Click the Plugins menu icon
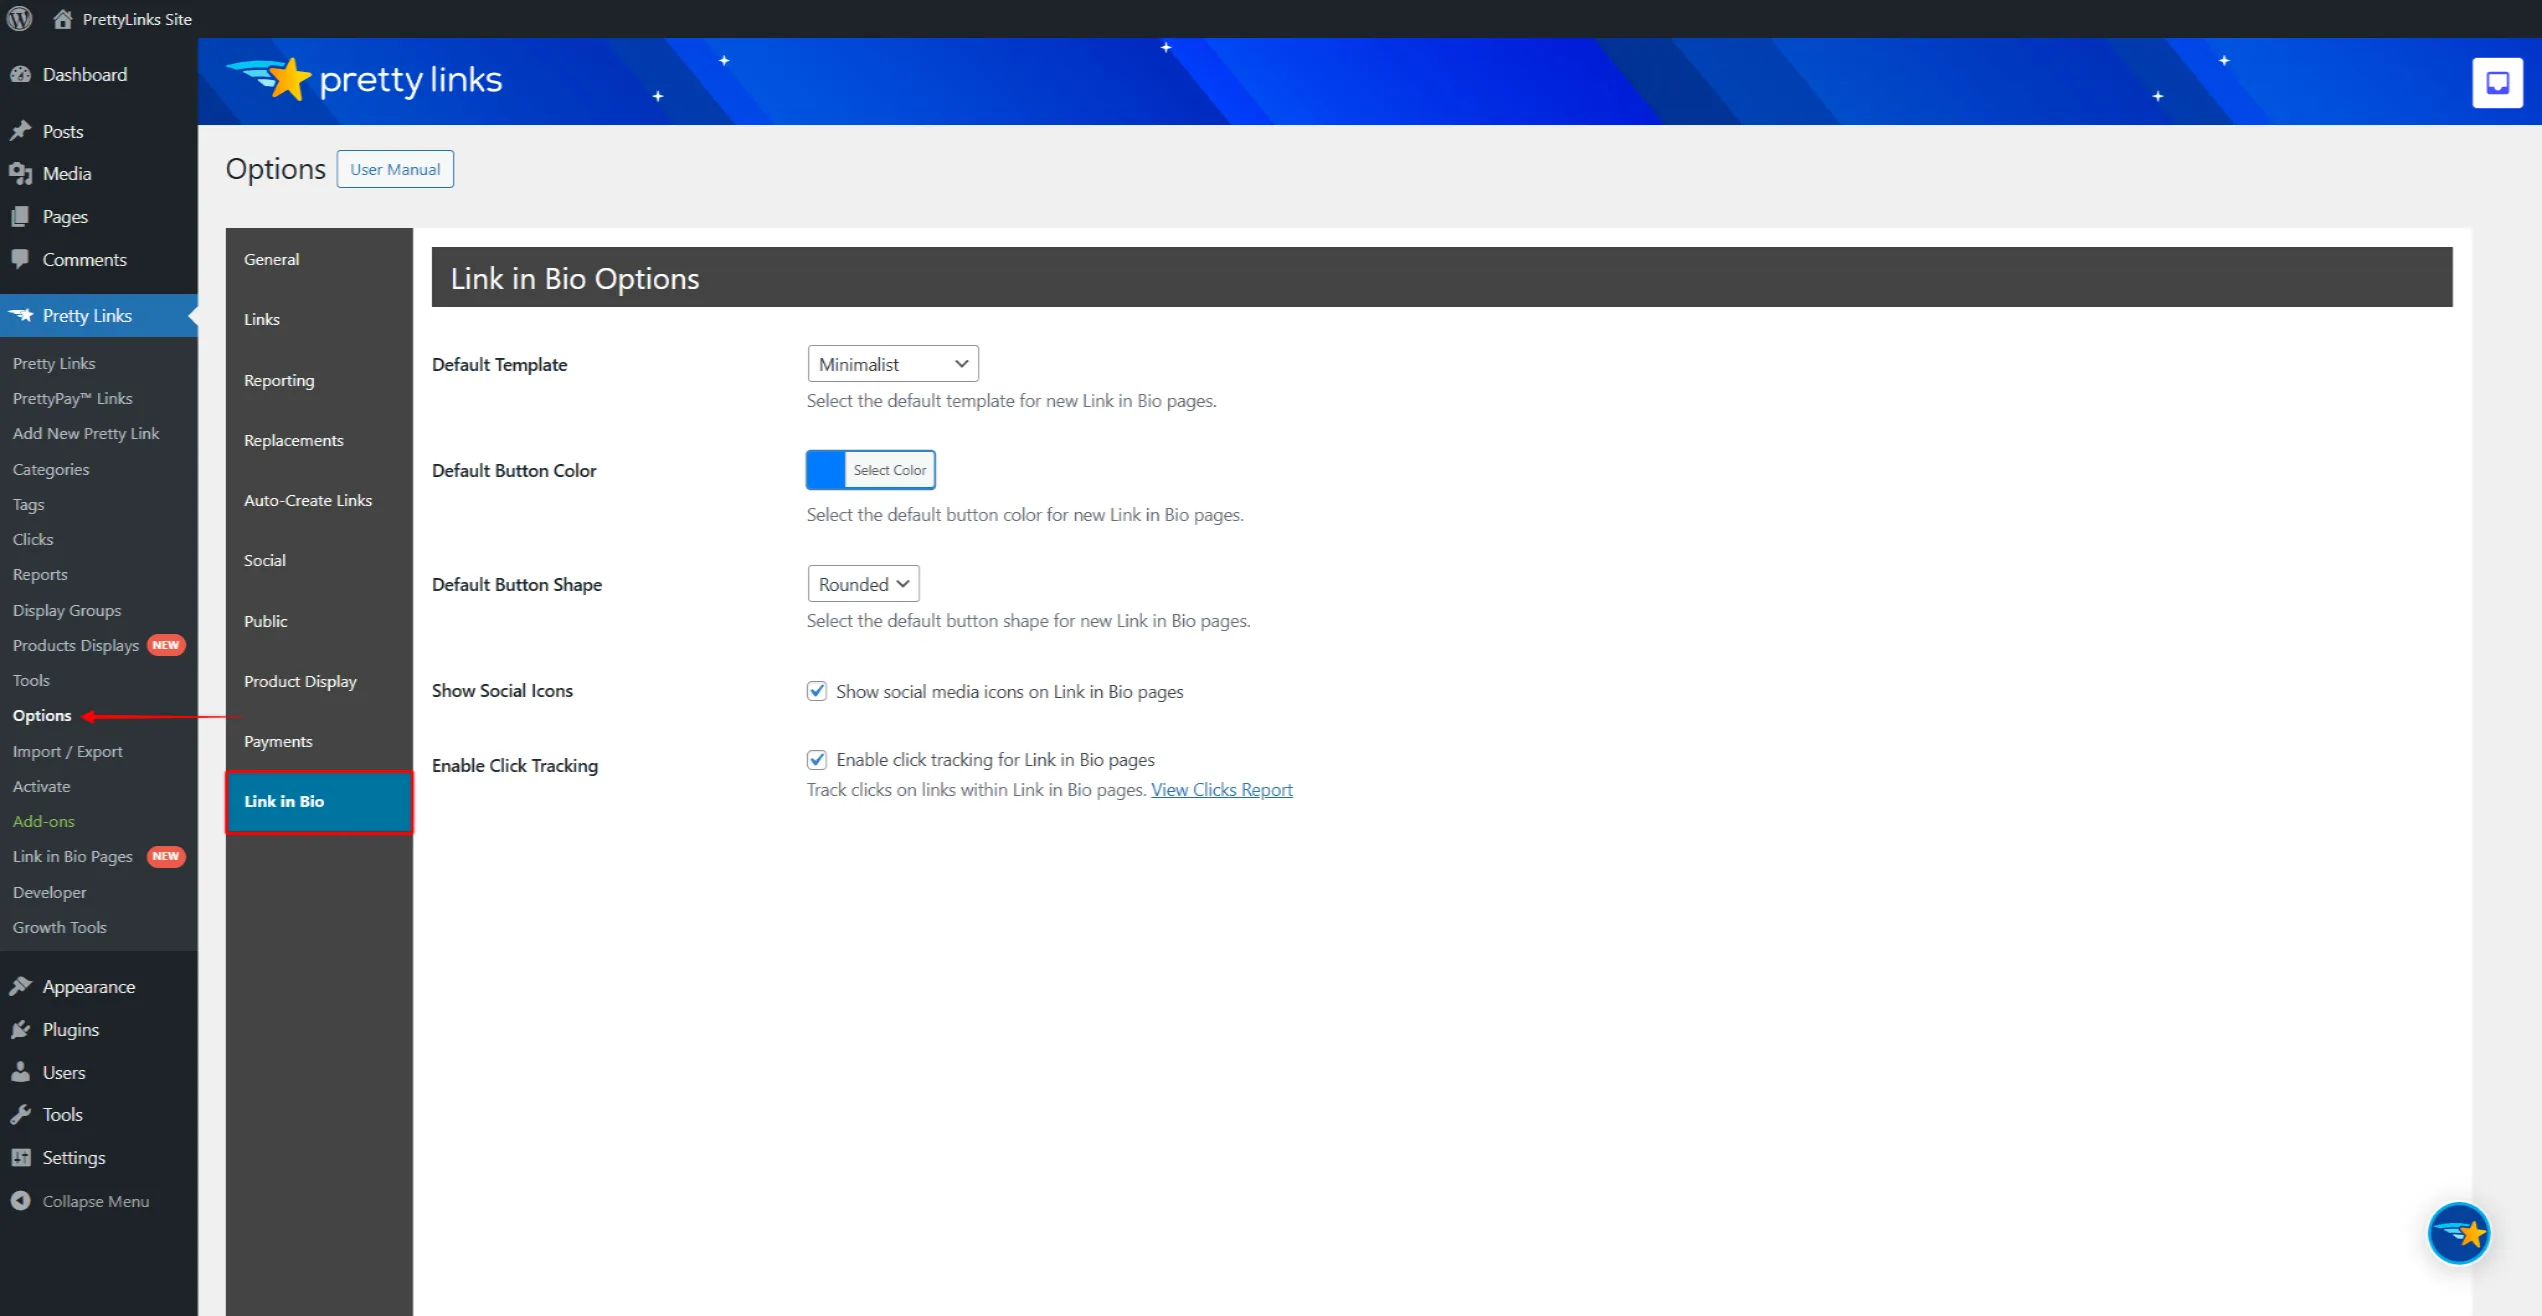The height and width of the screenshot is (1316, 2542). tap(21, 1029)
